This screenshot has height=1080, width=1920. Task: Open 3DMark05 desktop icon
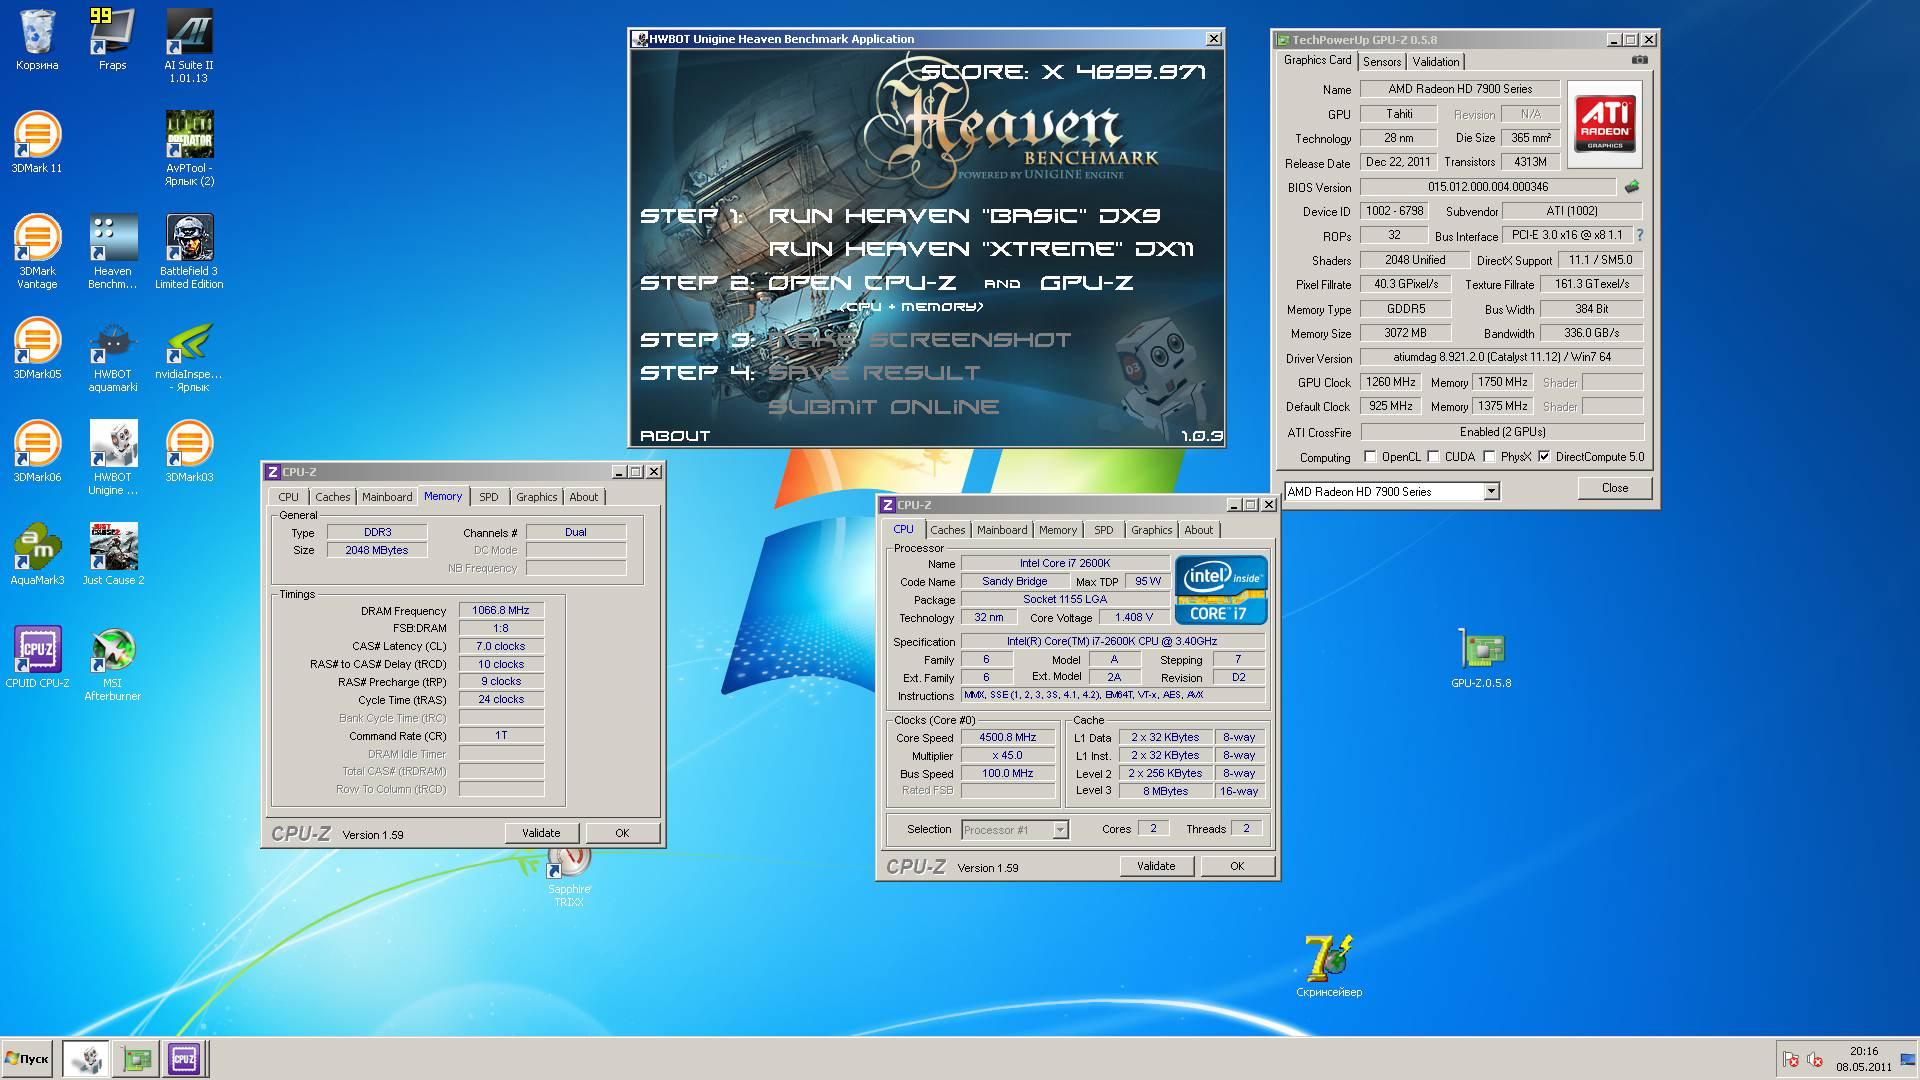click(x=37, y=349)
